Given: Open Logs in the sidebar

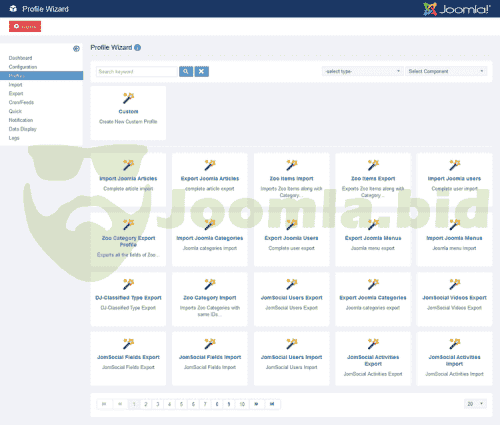Looking at the screenshot, I should (x=14, y=138).
